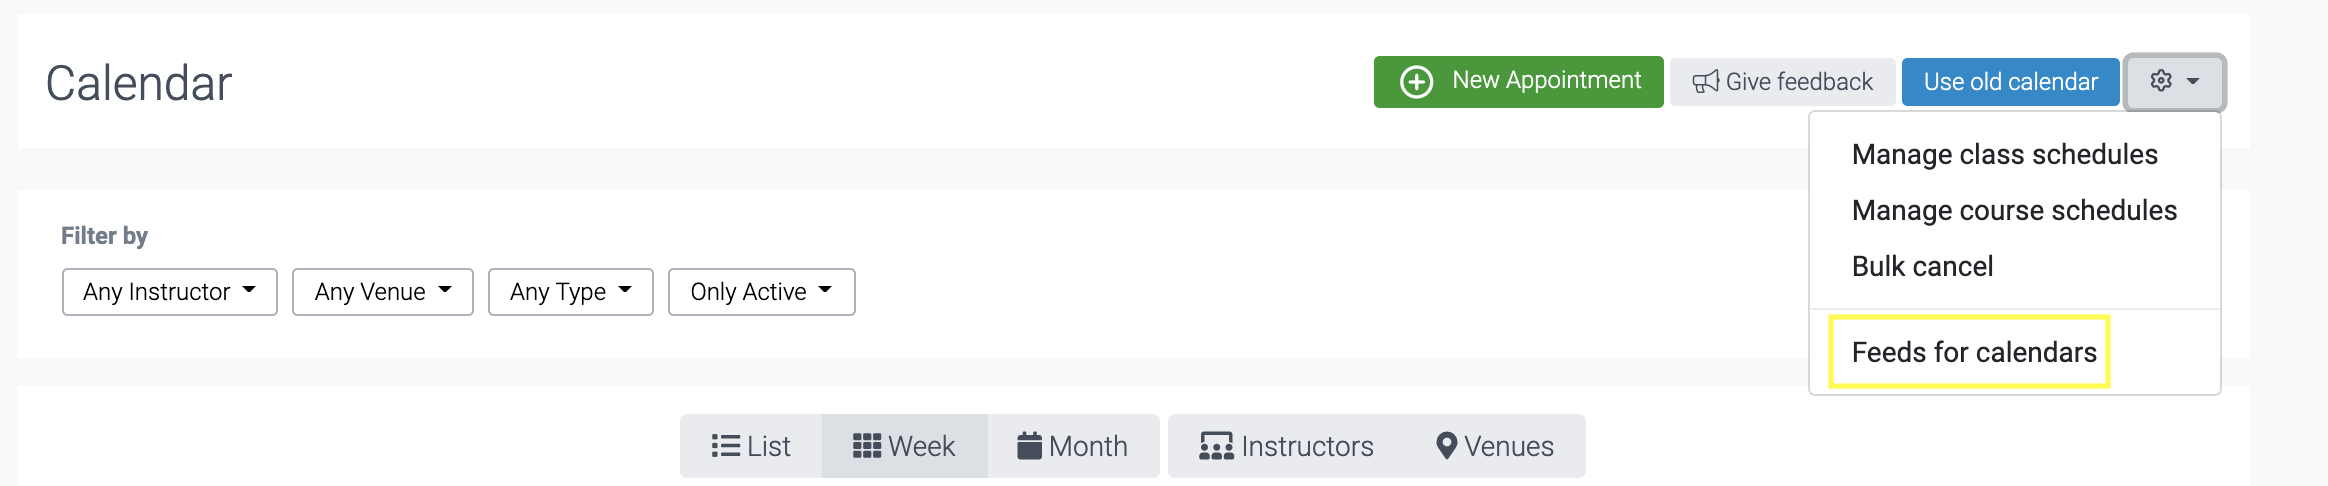Open the Any Type filter dropdown
The height and width of the screenshot is (486, 2328).
pos(570,292)
